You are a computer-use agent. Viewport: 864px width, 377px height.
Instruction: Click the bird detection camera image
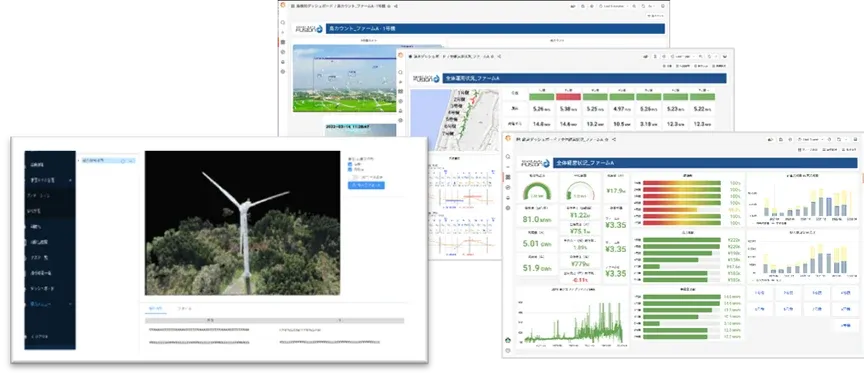(x=344, y=78)
